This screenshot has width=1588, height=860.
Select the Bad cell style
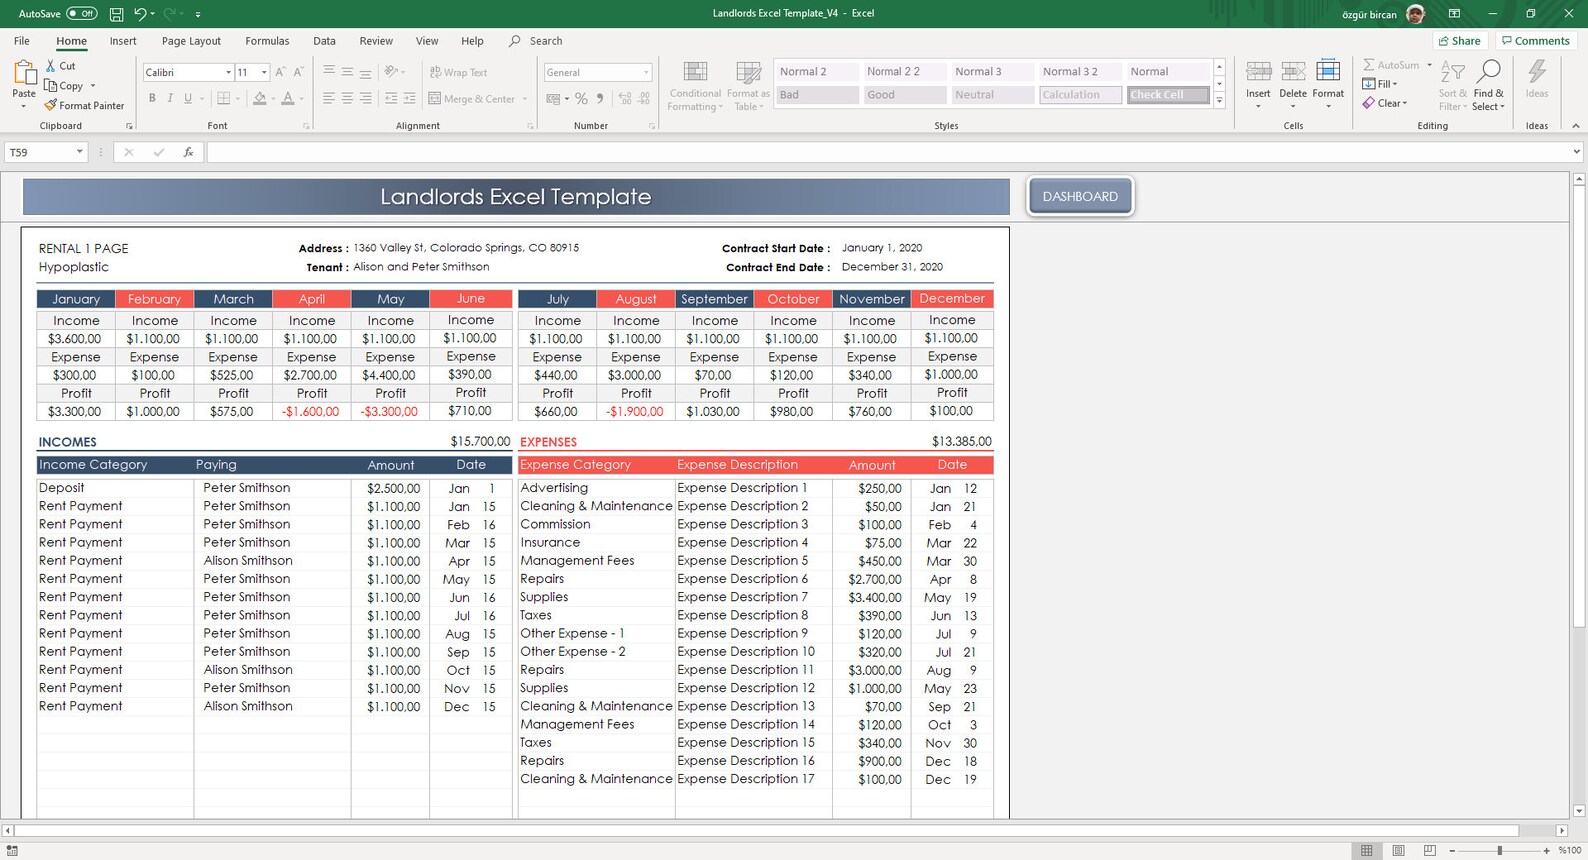pyautogui.click(x=817, y=95)
